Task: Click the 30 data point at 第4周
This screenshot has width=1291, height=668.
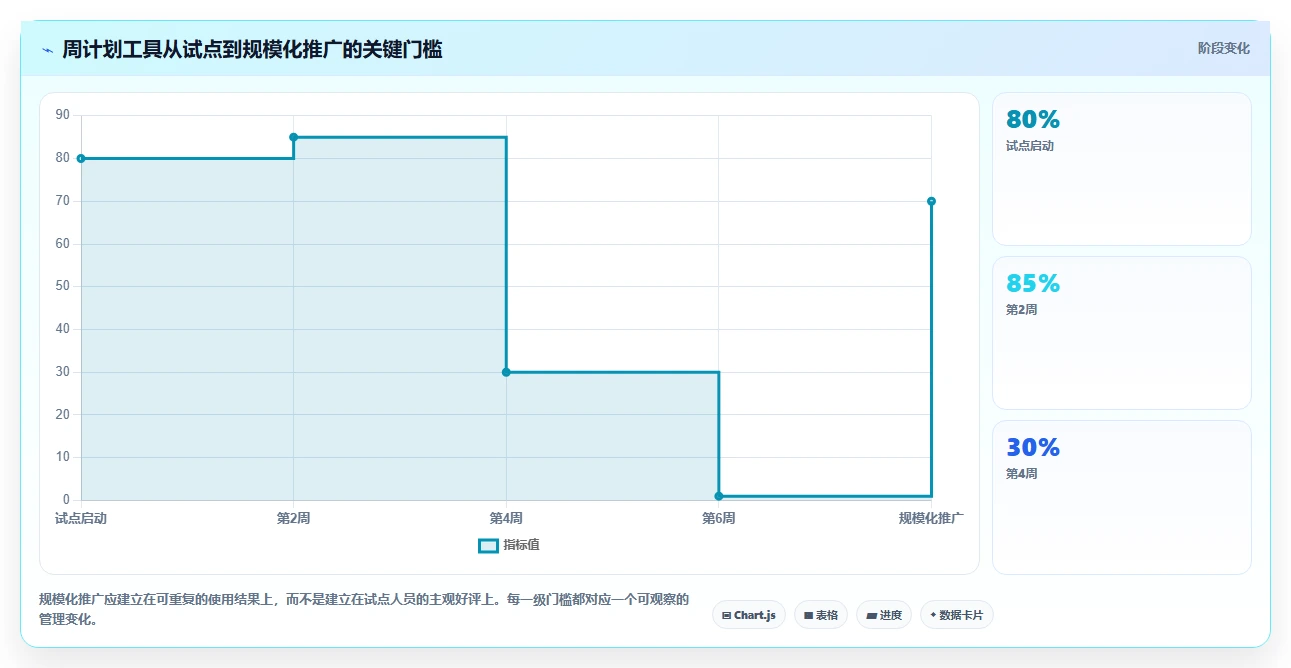Action: coord(506,372)
